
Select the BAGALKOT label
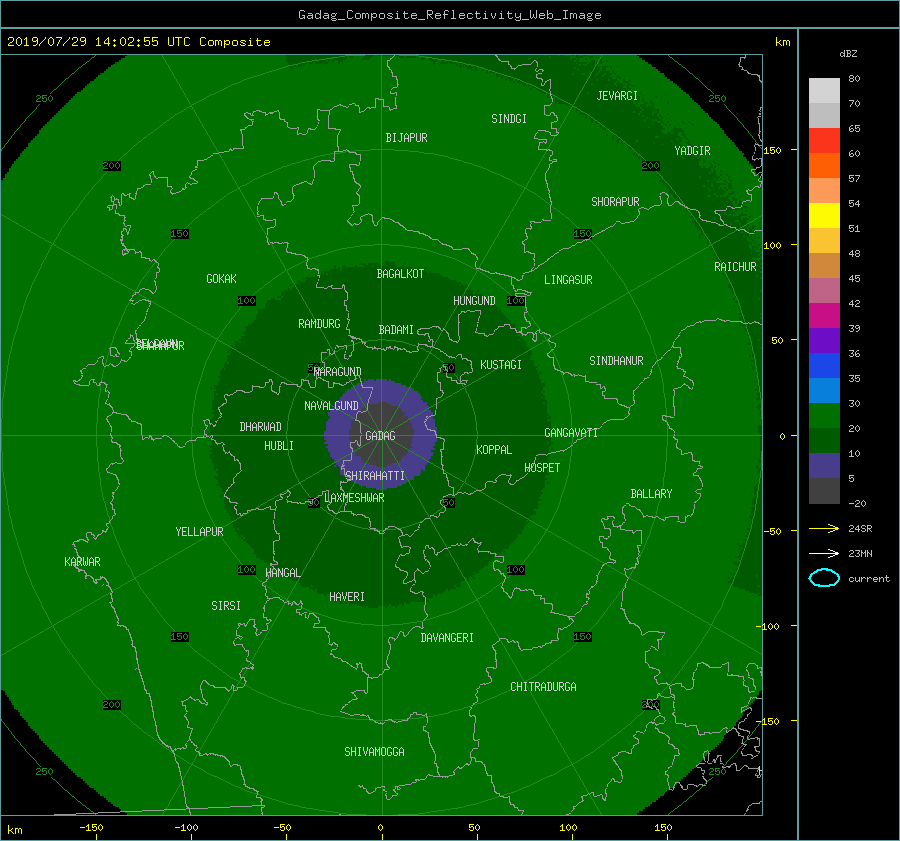(400, 274)
